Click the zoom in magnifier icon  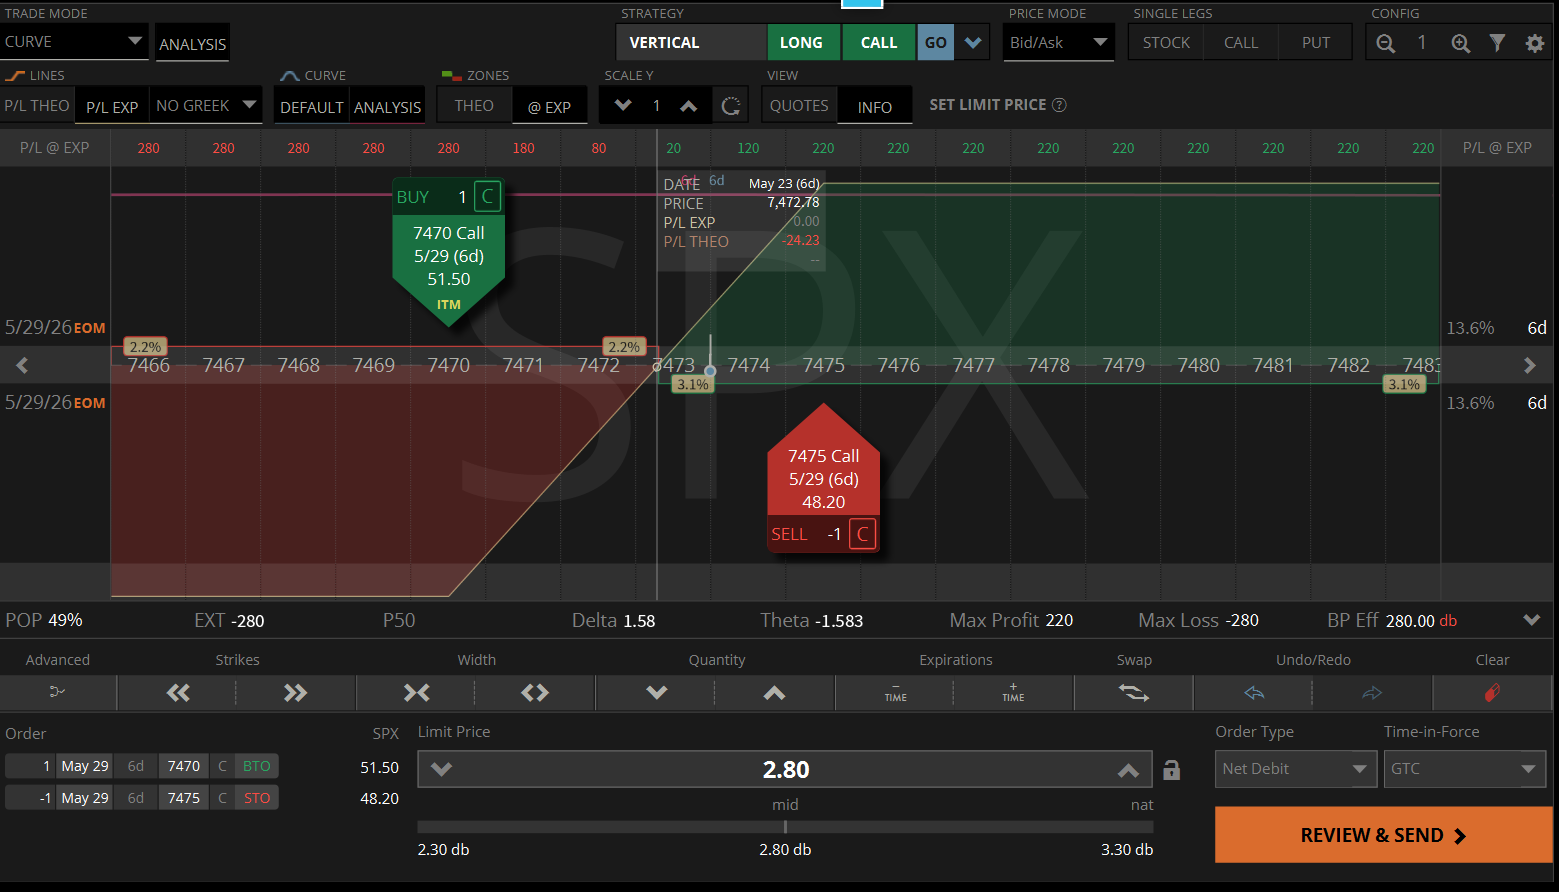coord(1460,43)
